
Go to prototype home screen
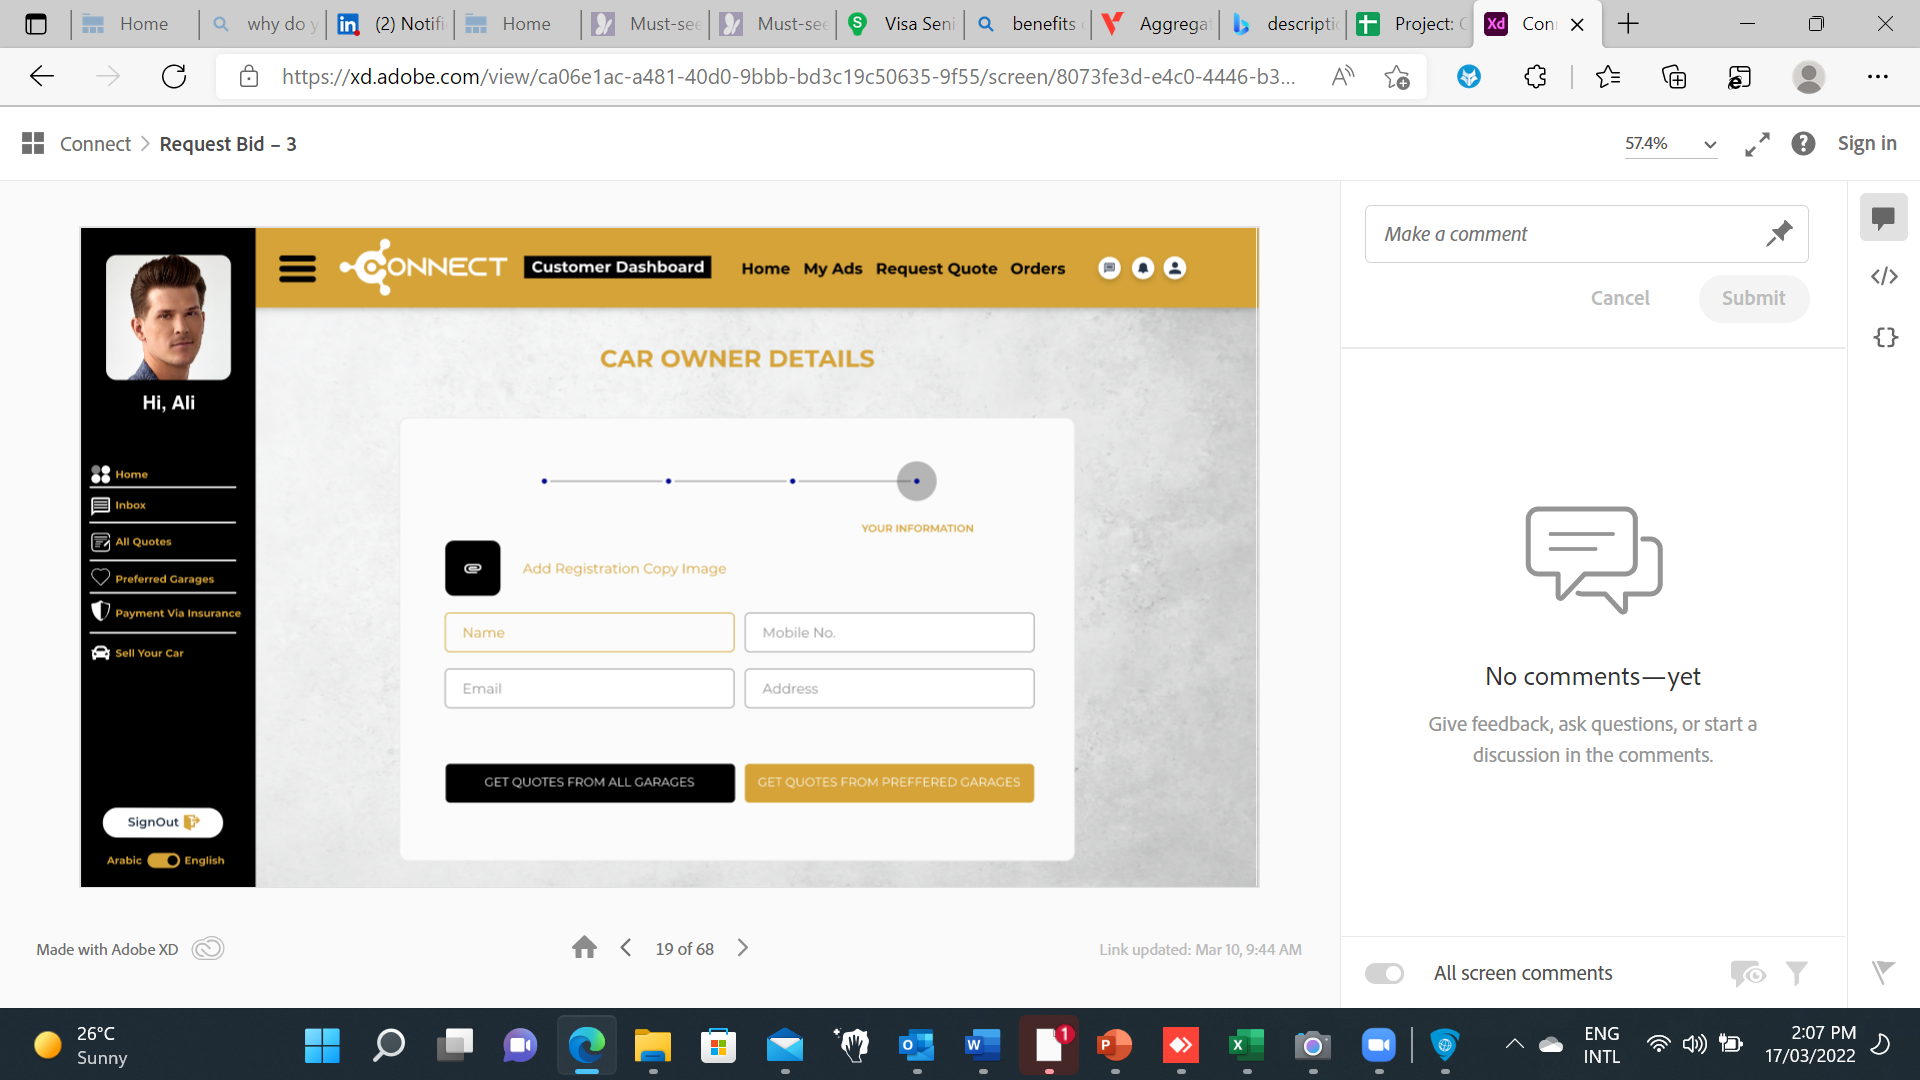pos(584,948)
